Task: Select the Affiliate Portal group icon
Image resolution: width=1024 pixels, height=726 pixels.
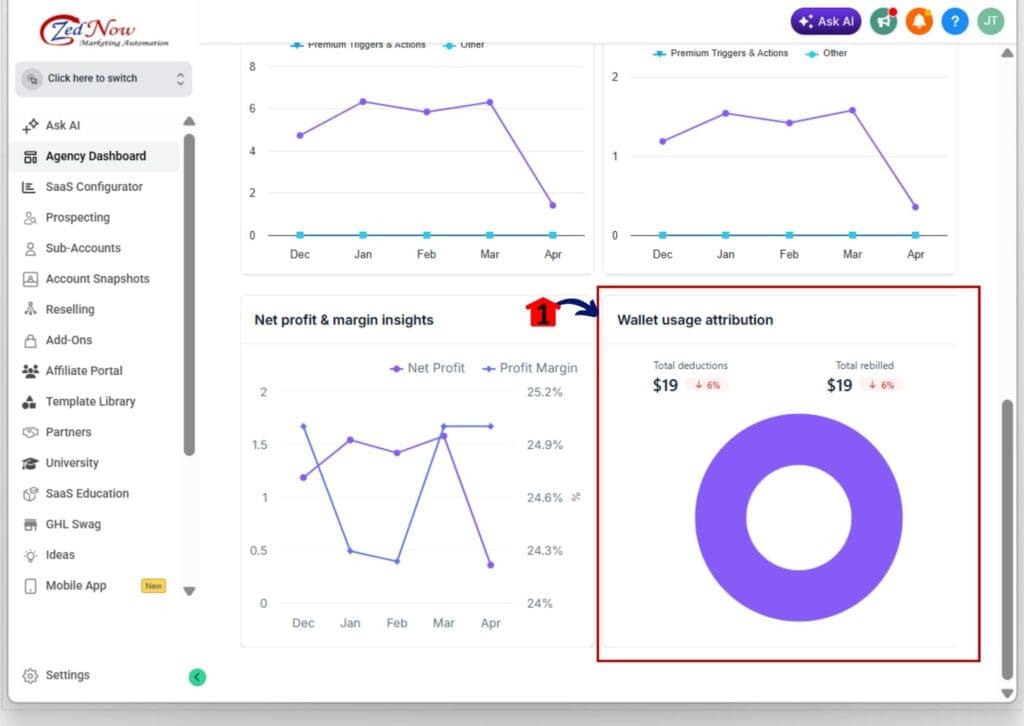Action: point(30,371)
